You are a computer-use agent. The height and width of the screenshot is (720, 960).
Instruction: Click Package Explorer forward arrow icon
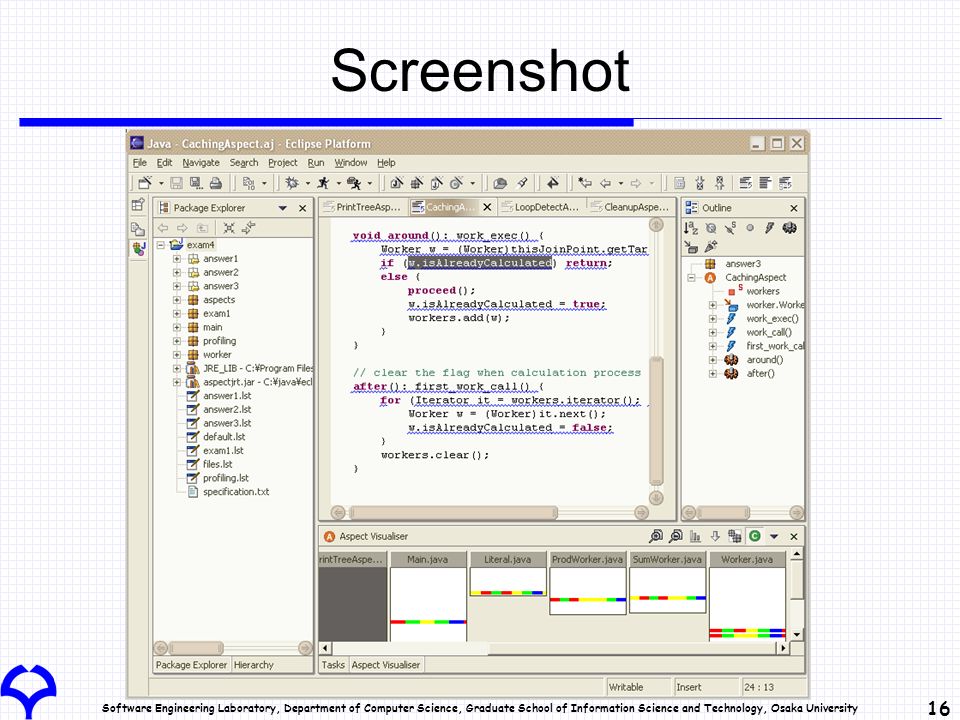click(182, 228)
